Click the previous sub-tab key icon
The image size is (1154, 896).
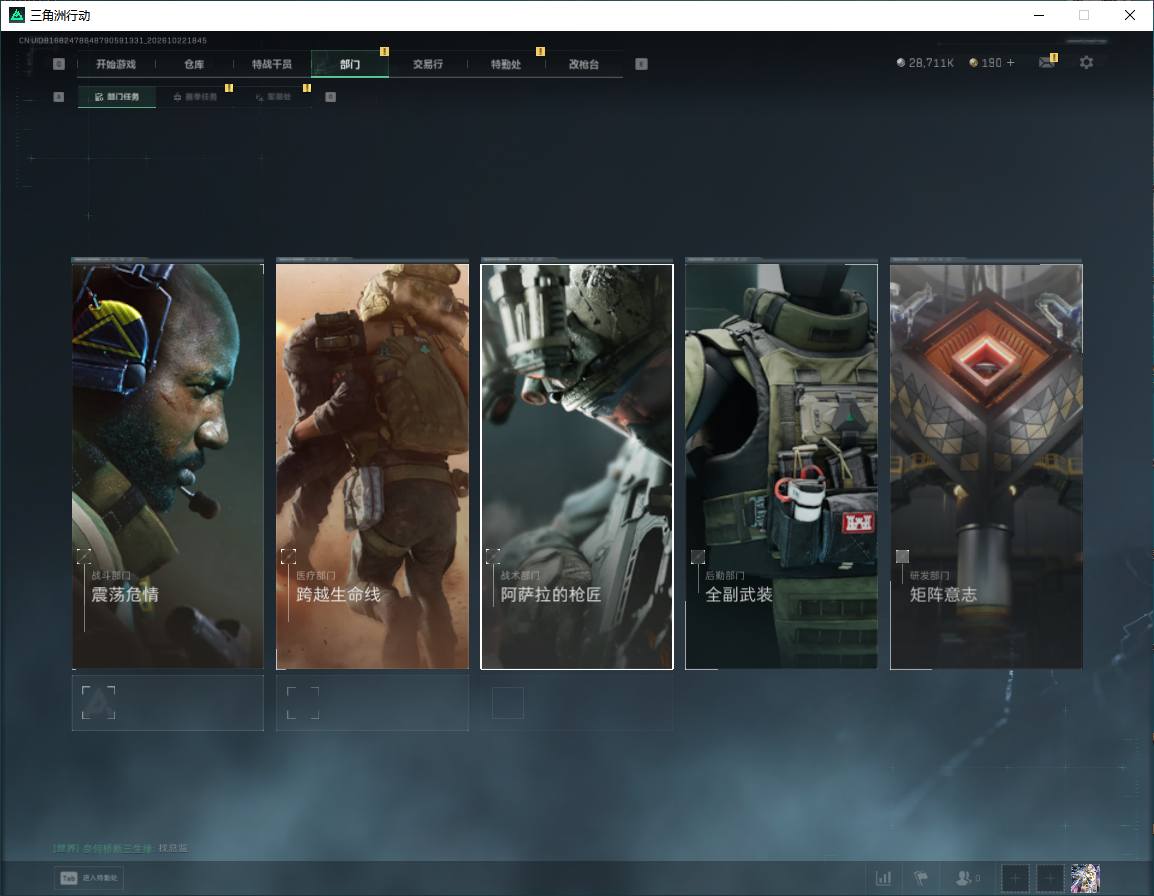click(x=59, y=96)
